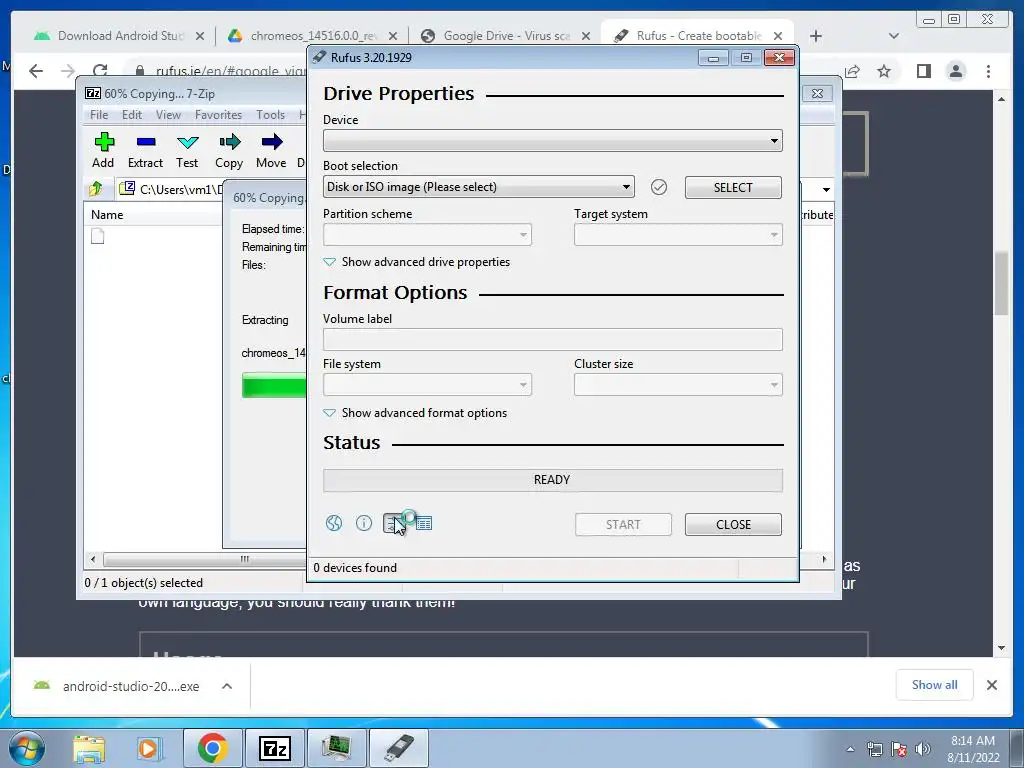Show hidden system tray icons
This screenshot has width=1024, height=768.
(x=850, y=750)
